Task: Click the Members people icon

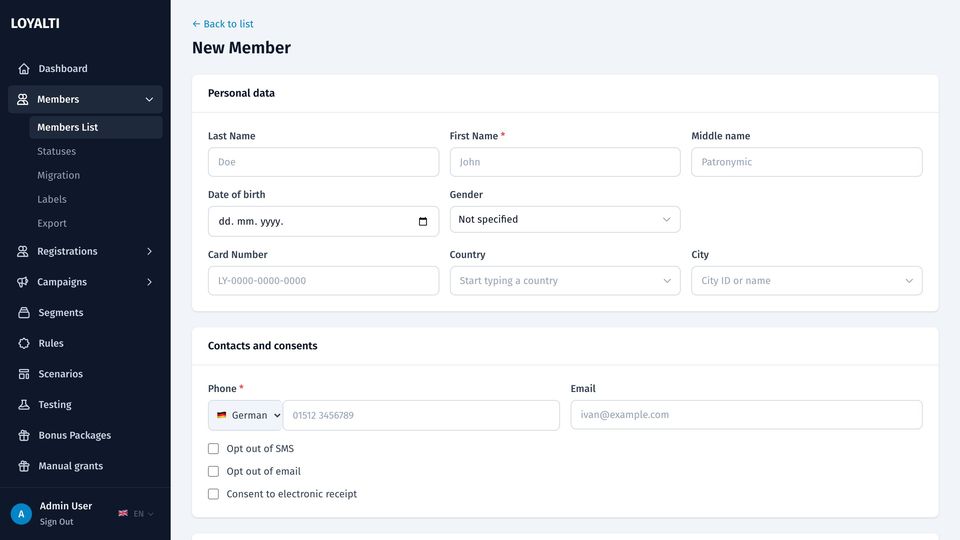Action: click(23, 99)
